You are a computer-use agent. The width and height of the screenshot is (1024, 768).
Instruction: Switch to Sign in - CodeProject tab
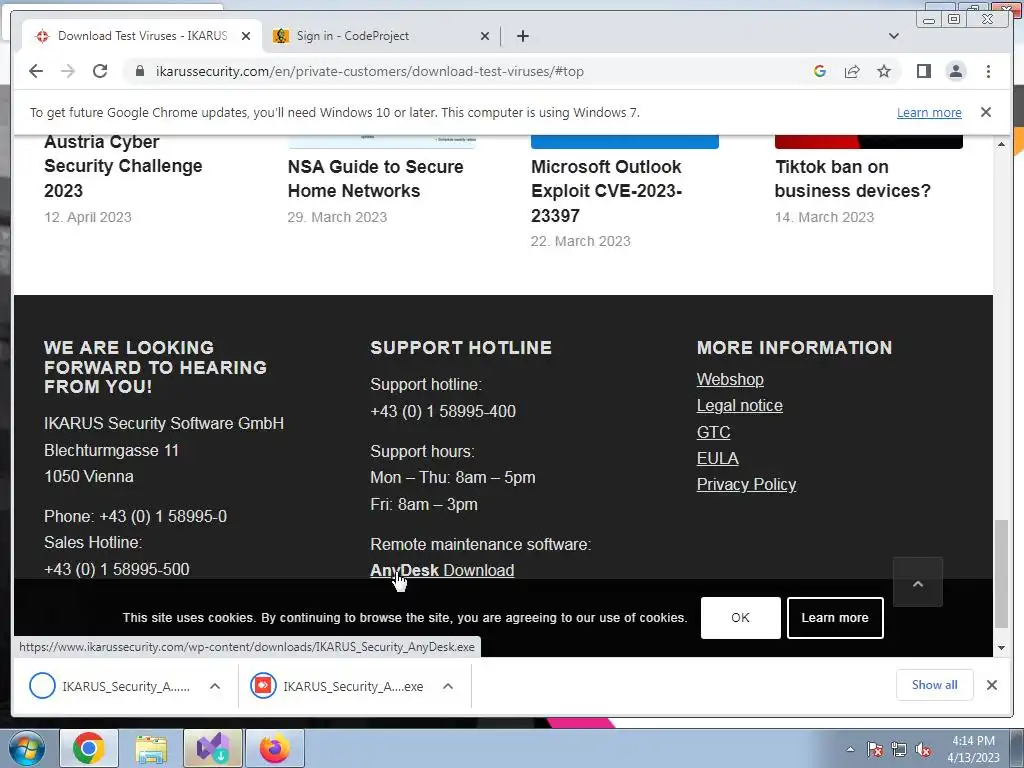(382, 36)
